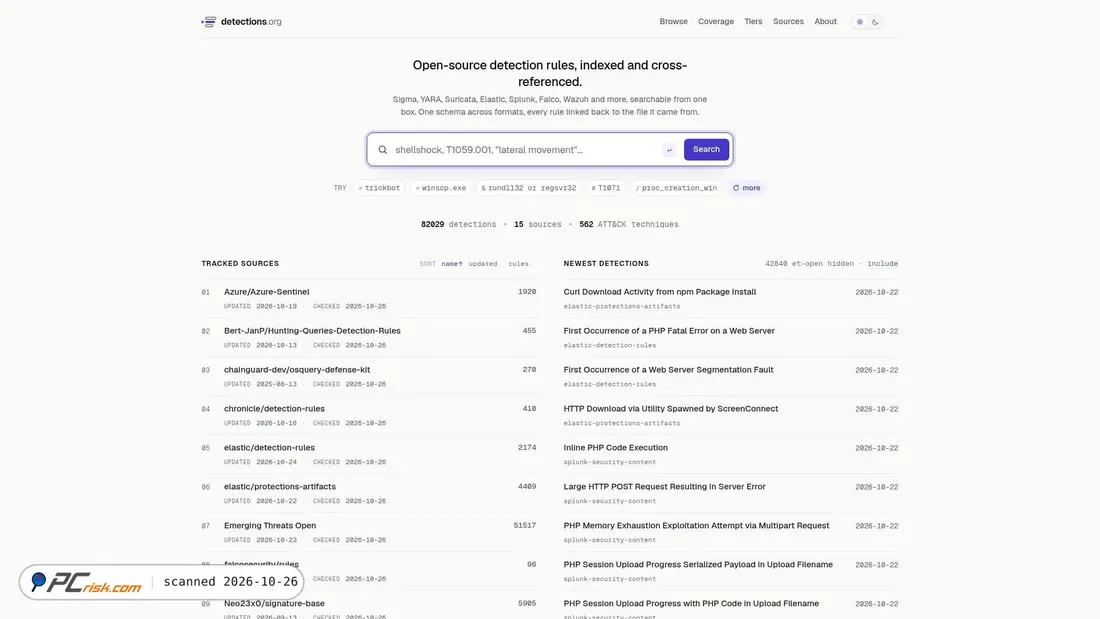Open First Occurrence of PHP Fatal Error detection
The height and width of the screenshot is (619, 1100).
click(669, 331)
